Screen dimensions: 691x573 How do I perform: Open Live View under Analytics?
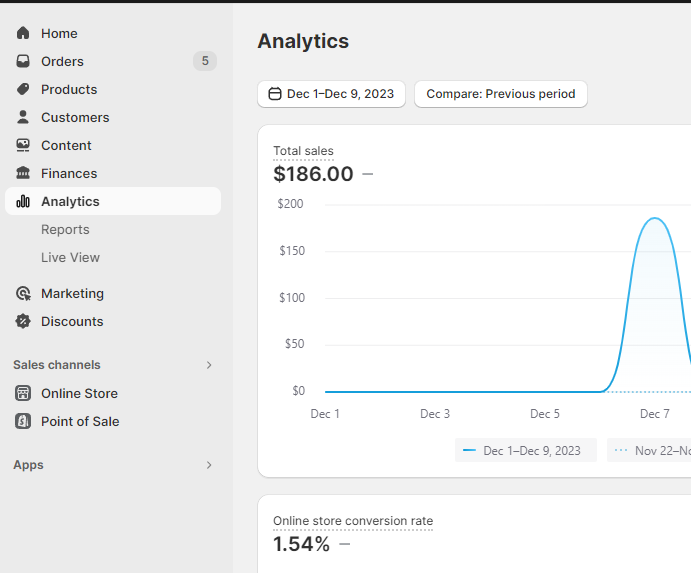coord(70,257)
